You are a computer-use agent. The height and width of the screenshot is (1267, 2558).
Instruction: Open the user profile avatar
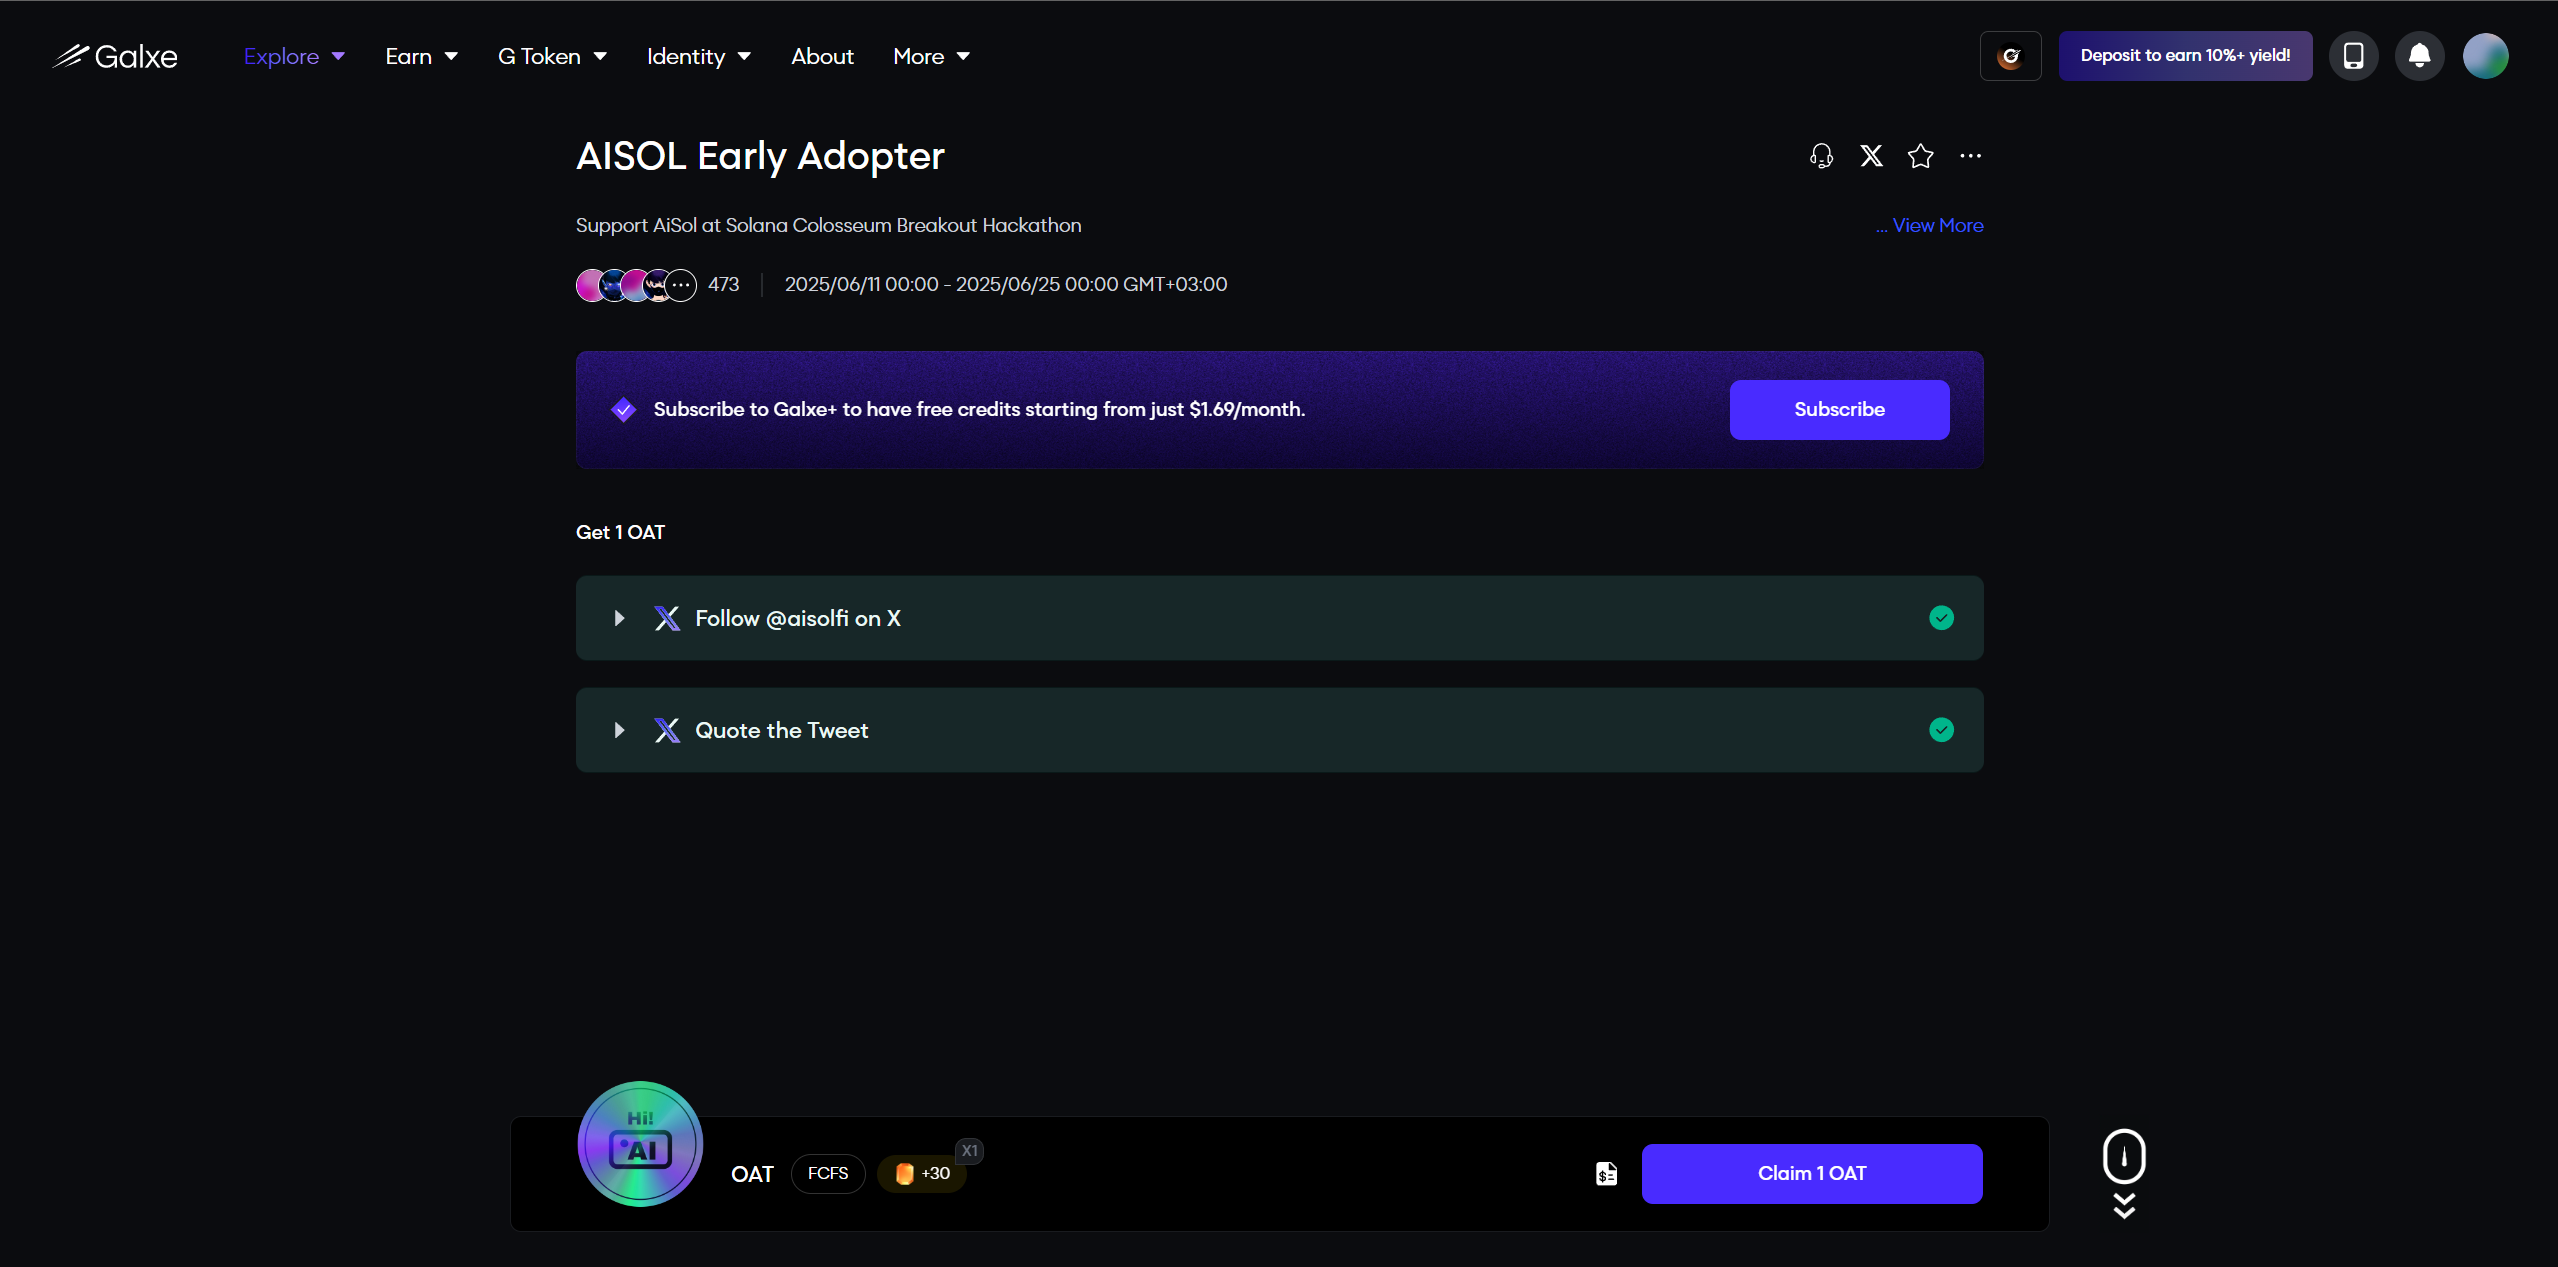[x=2485, y=56]
